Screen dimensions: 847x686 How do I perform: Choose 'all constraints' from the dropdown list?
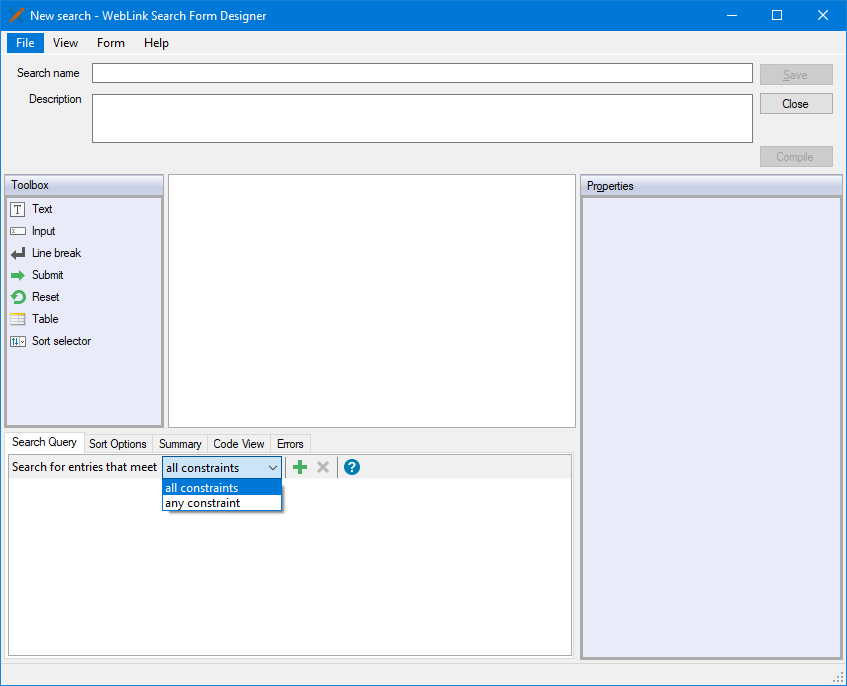tap(222, 488)
